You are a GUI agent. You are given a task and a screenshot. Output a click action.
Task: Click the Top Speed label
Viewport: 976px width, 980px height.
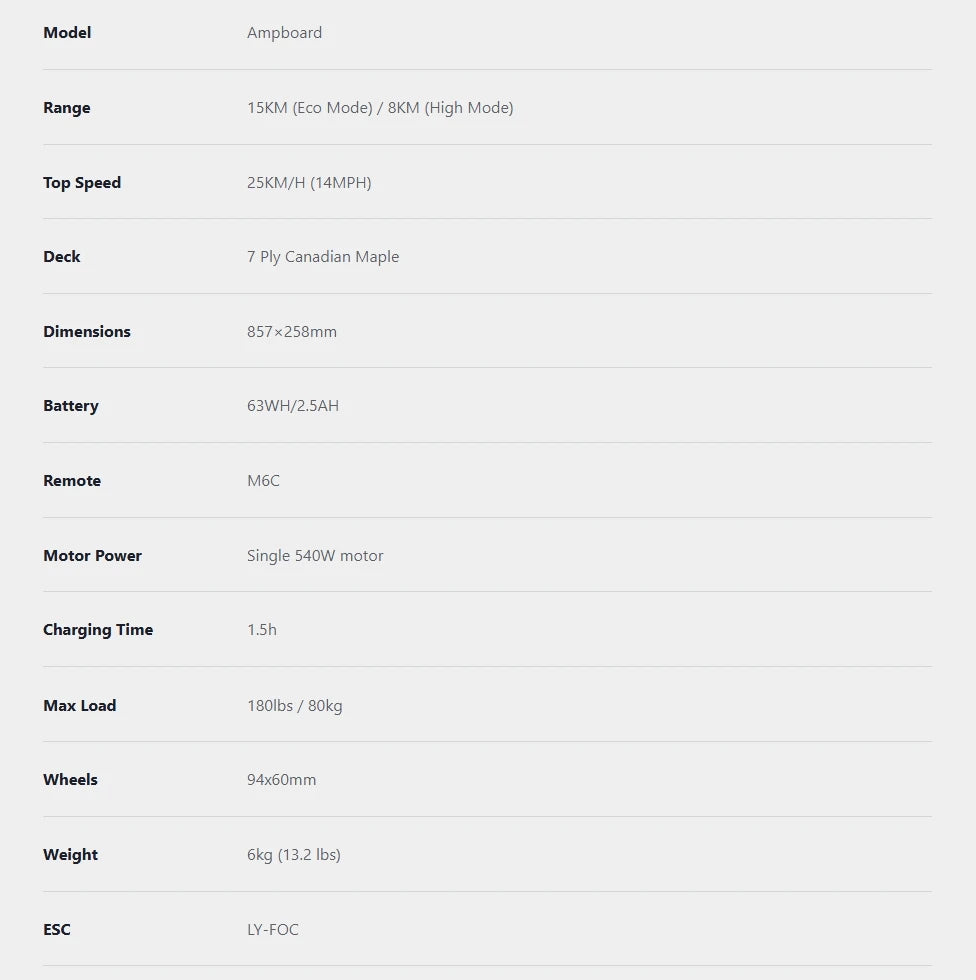click(82, 183)
